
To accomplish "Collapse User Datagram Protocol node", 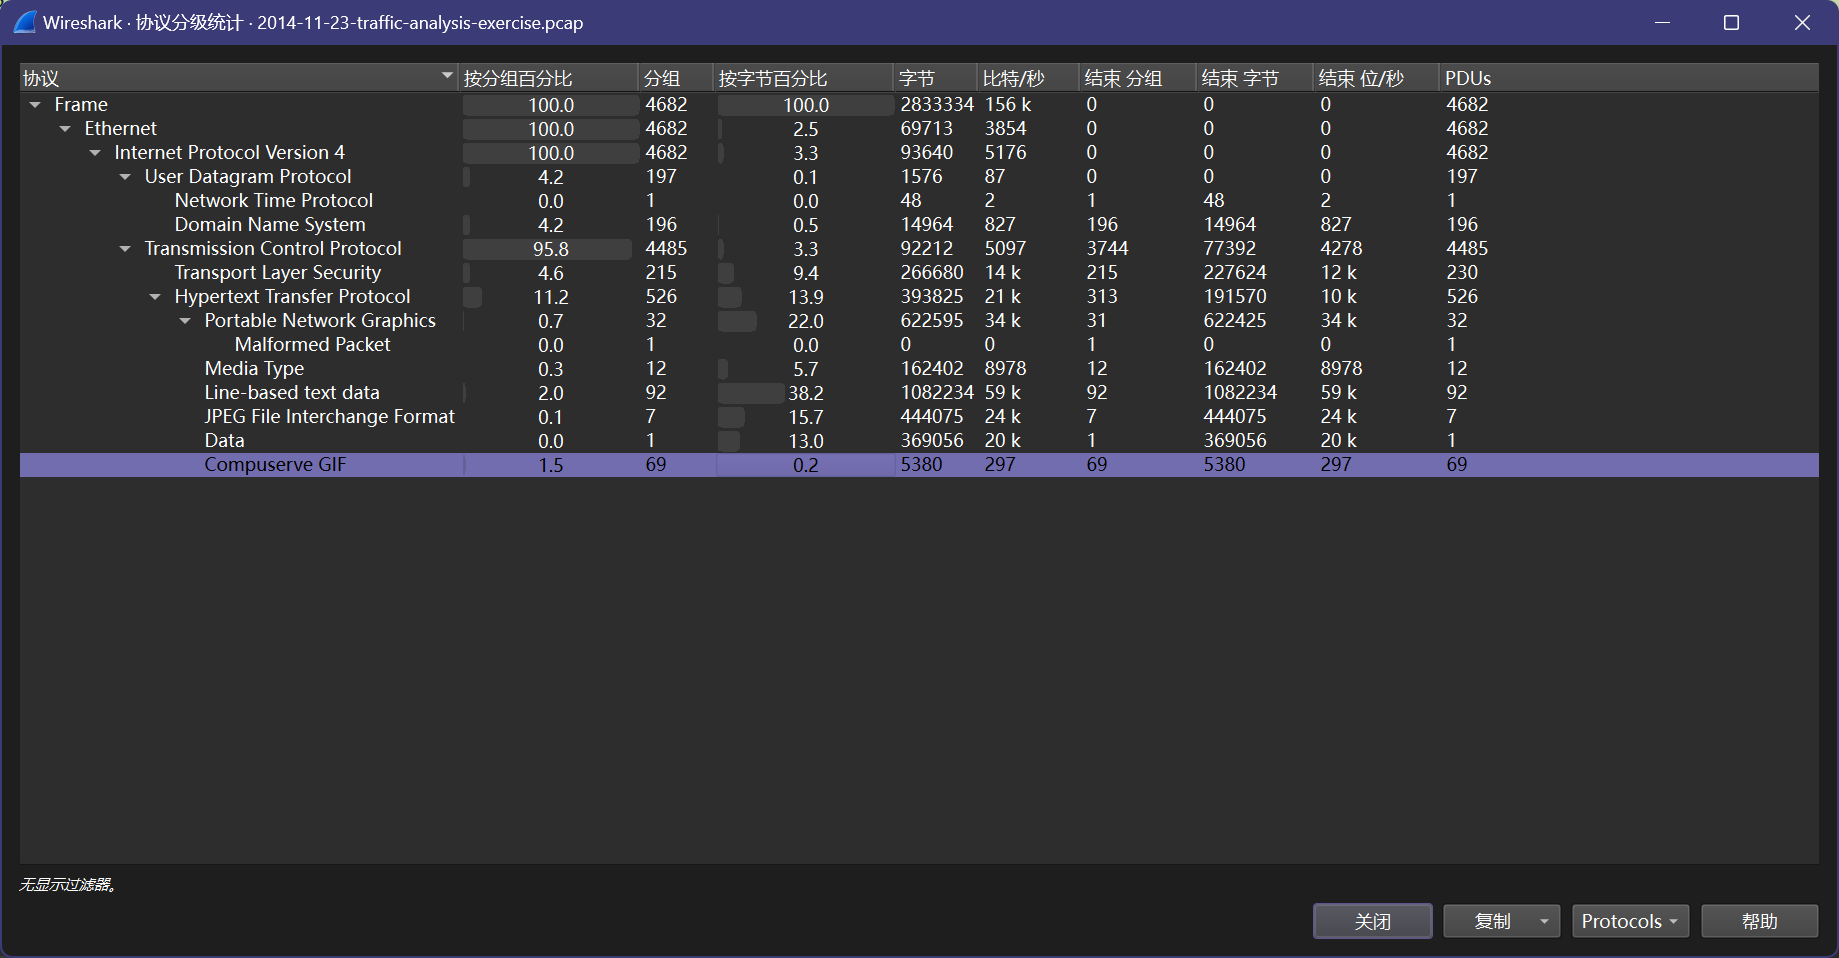I will click(125, 177).
